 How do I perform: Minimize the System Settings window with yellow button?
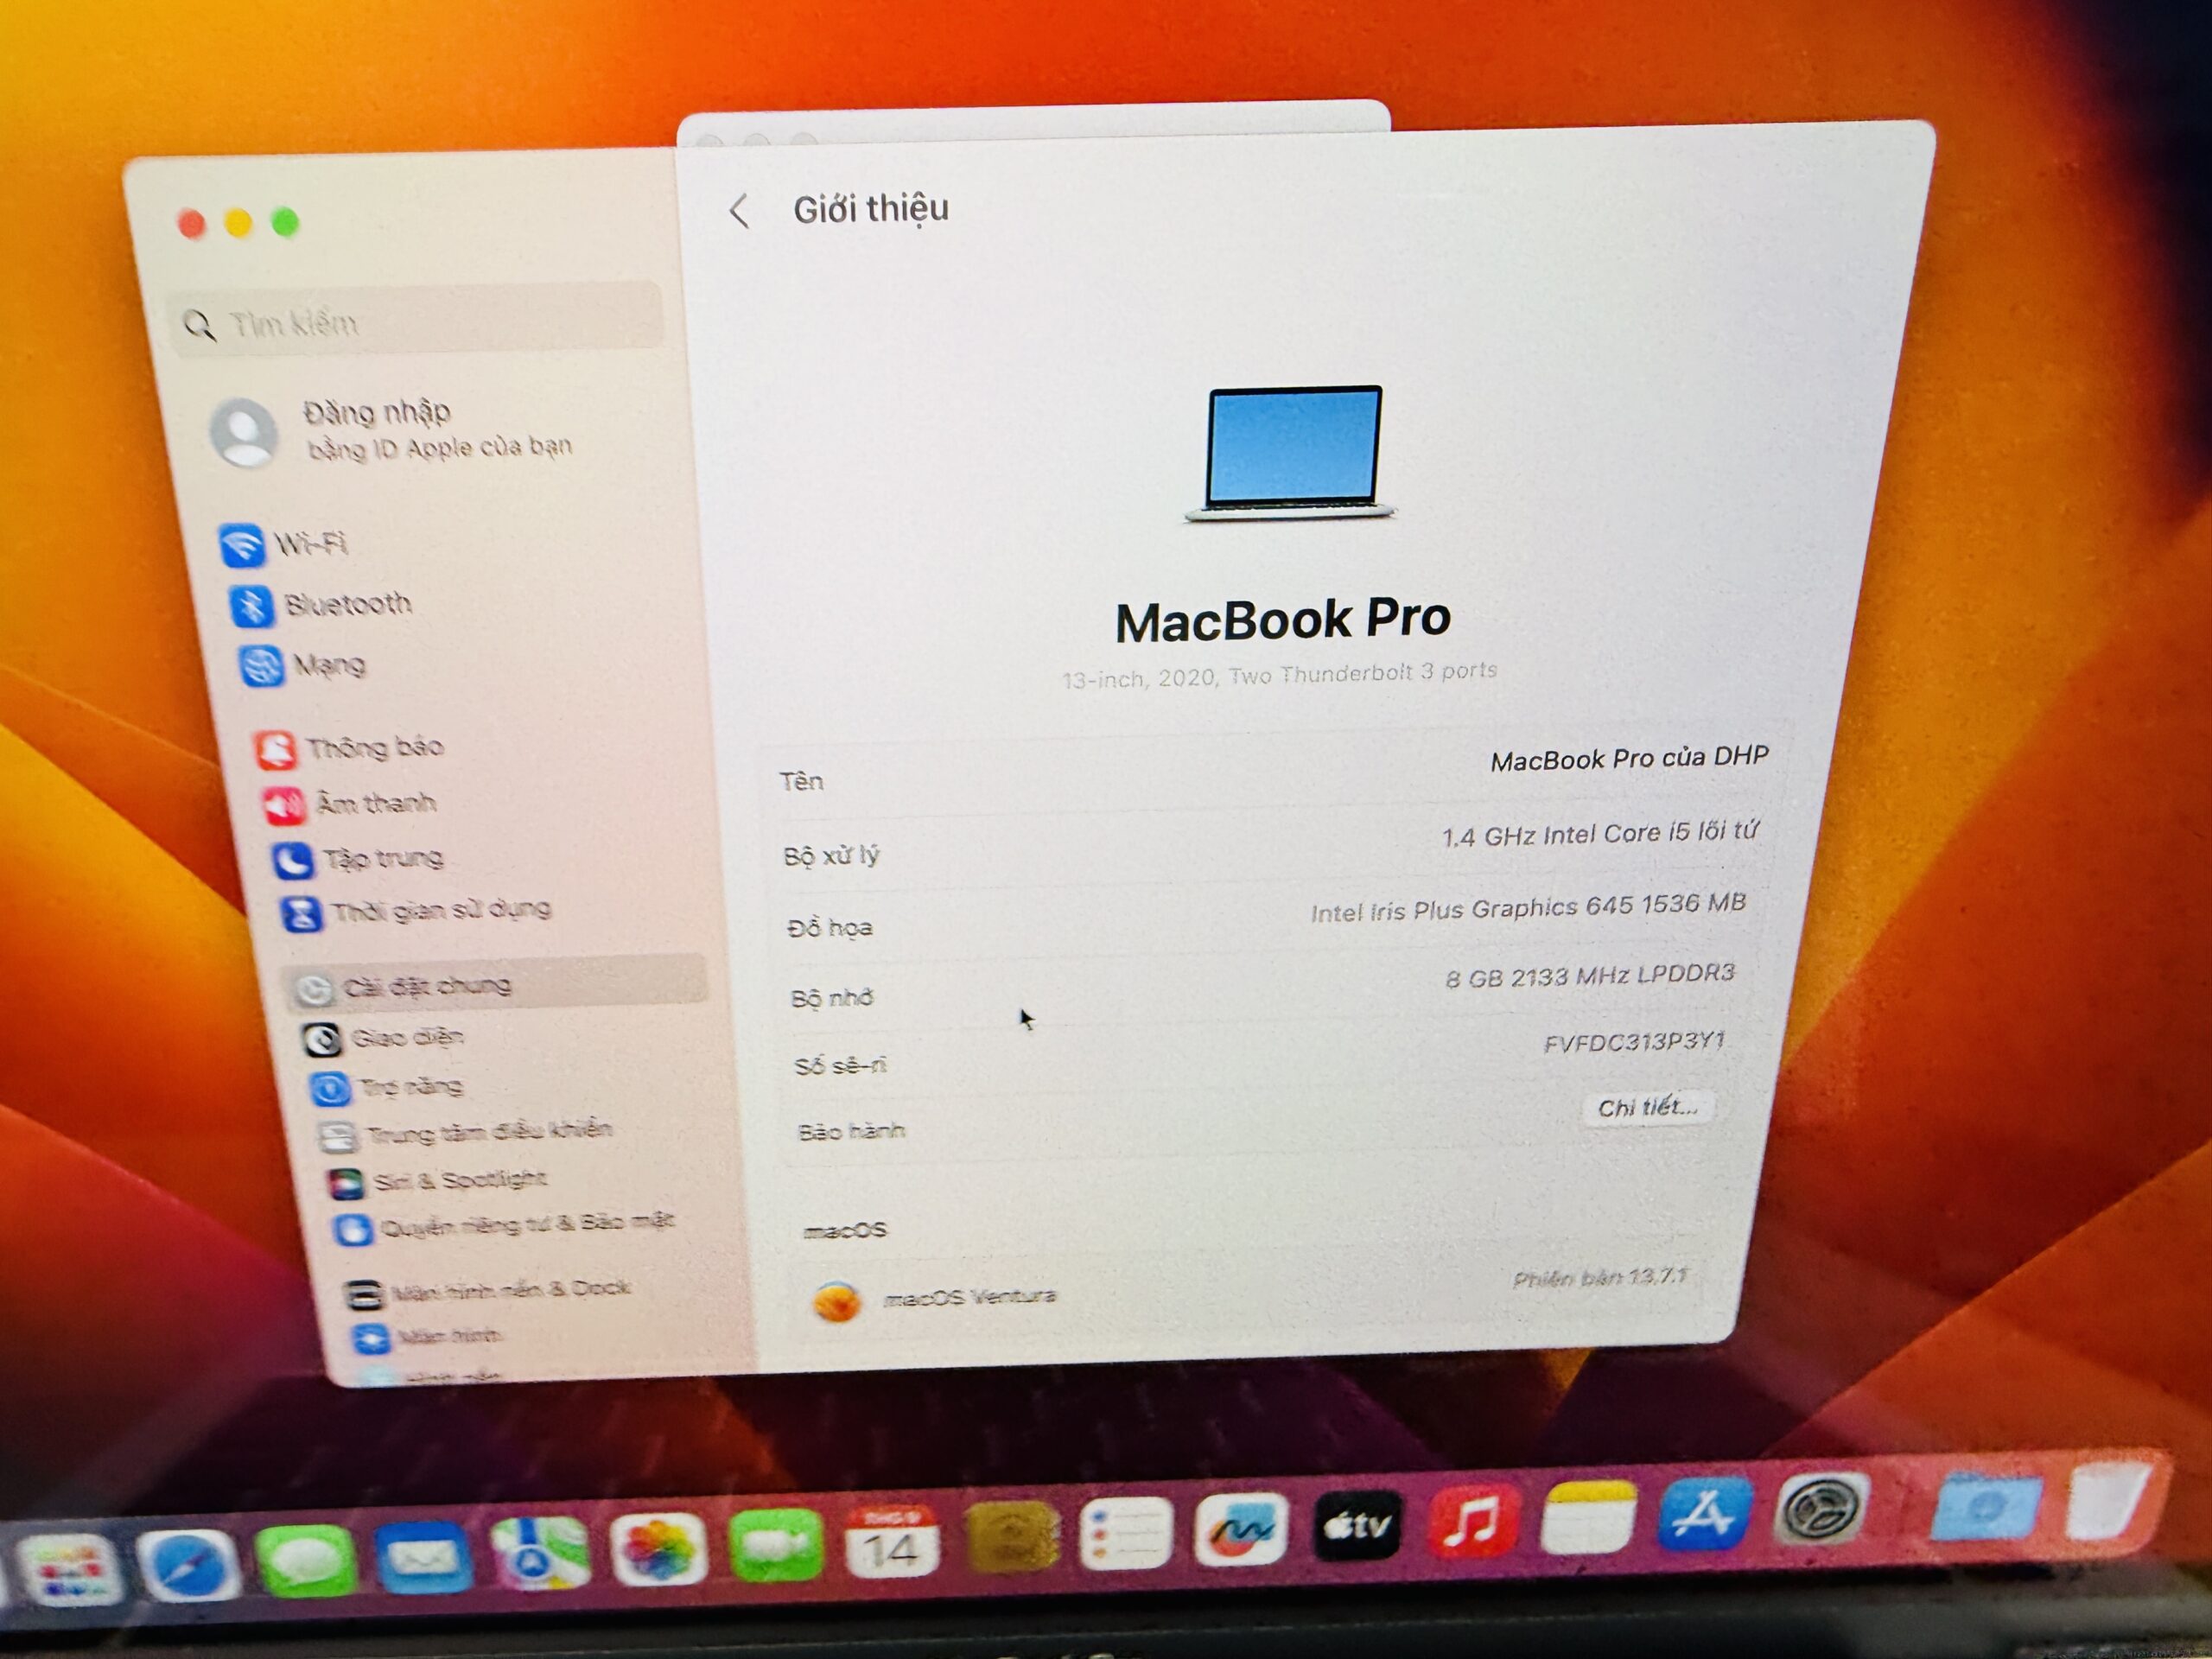click(238, 223)
